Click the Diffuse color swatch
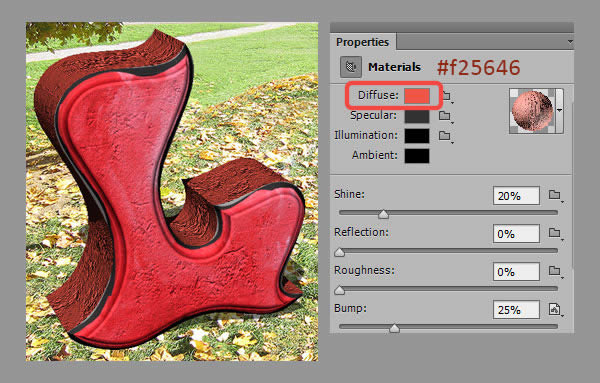 coord(417,96)
